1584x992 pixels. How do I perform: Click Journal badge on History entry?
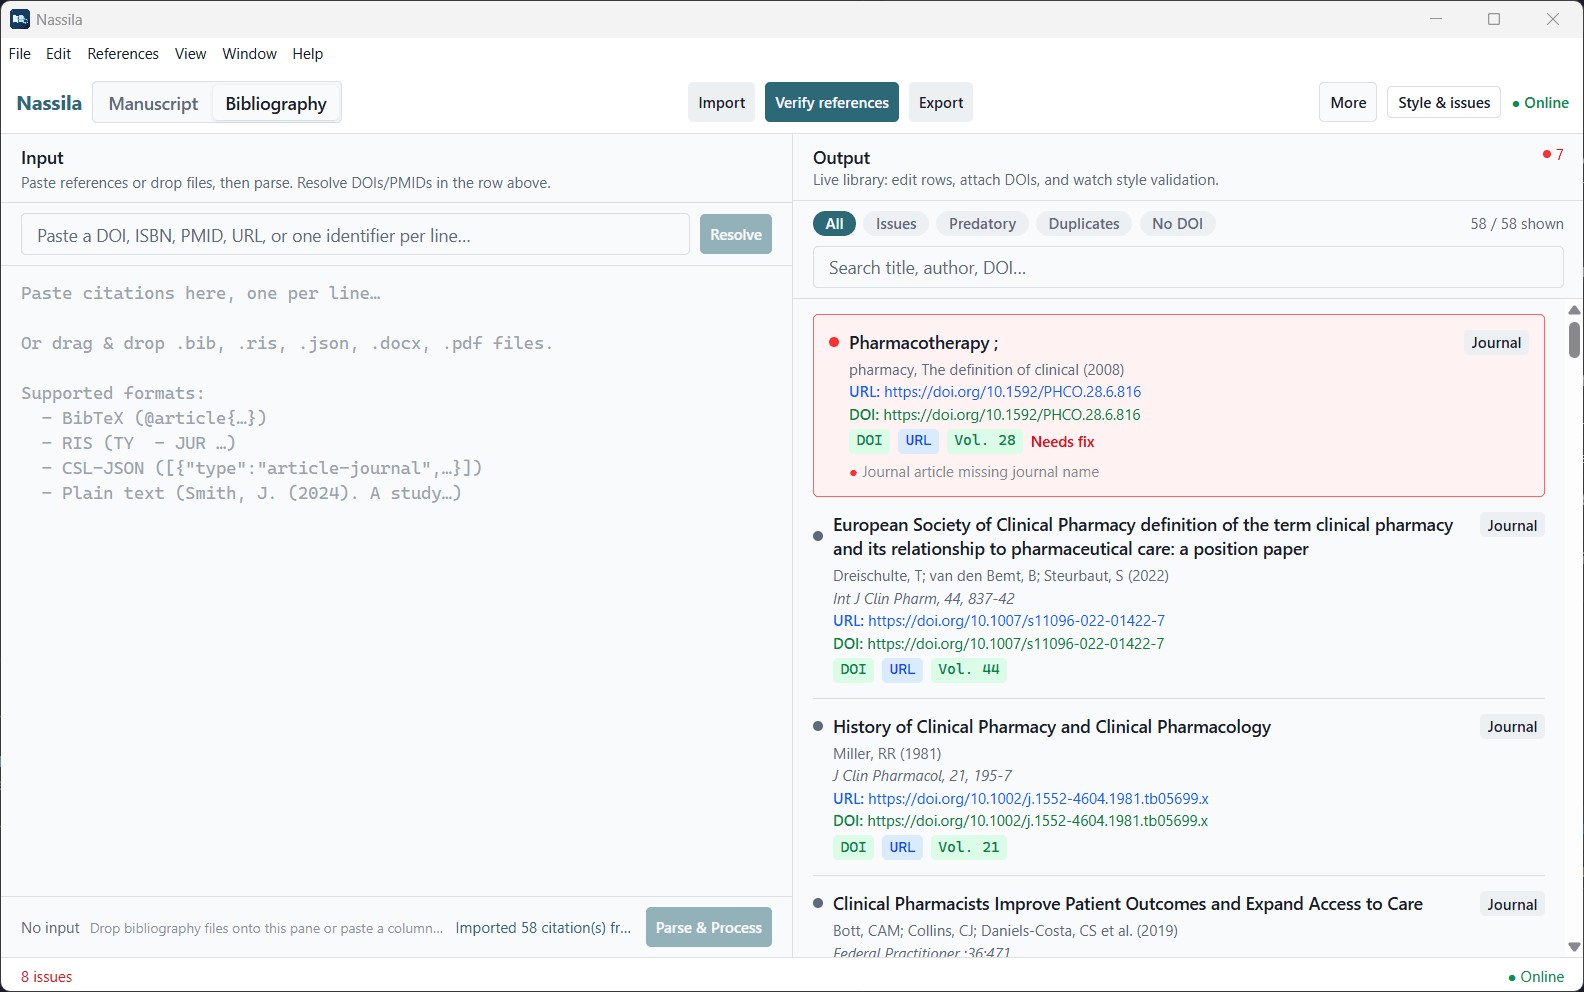tap(1512, 726)
